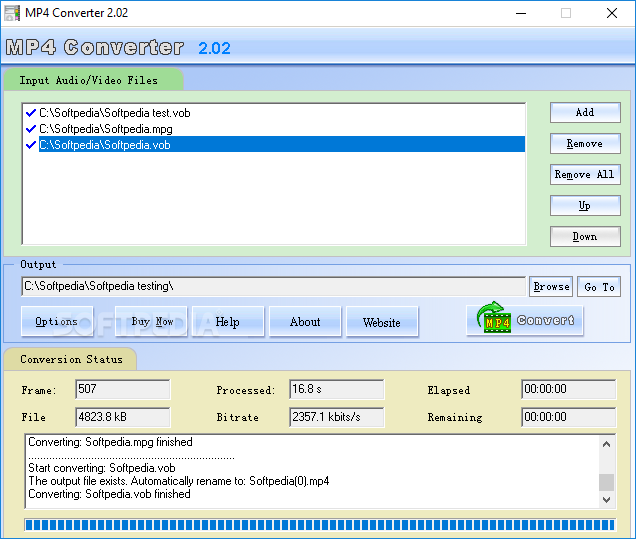This screenshot has height=539, width=636.
Task: Click the green MP4 icon on Convert
Action: (x=494, y=317)
